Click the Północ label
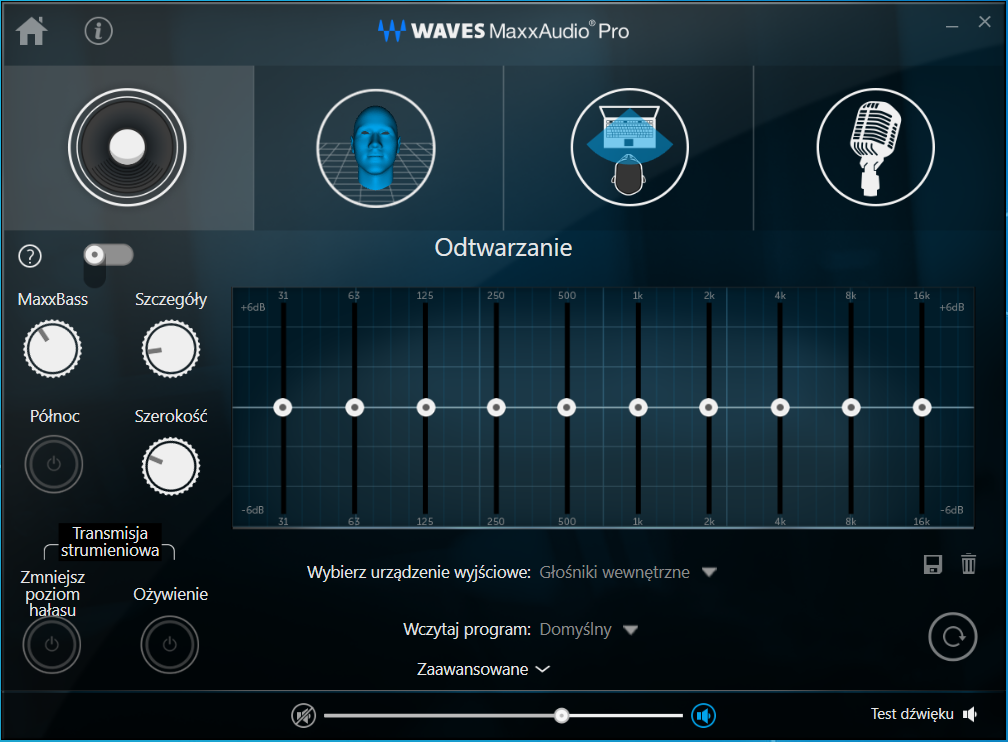 pos(55,416)
